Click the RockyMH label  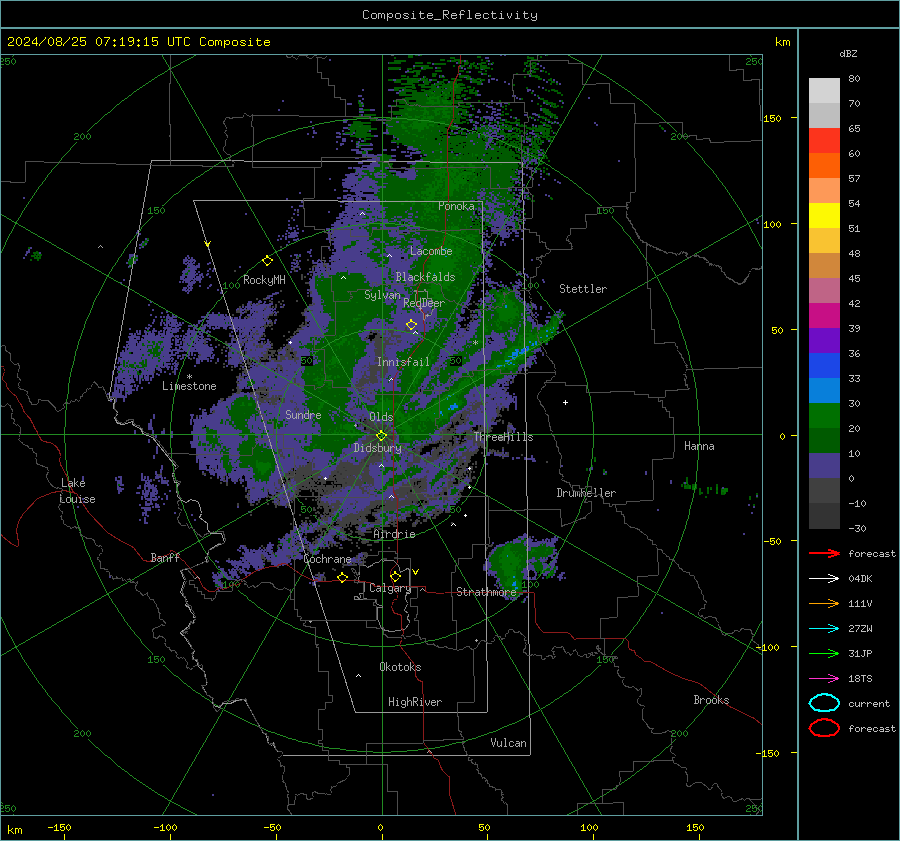[264, 280]
